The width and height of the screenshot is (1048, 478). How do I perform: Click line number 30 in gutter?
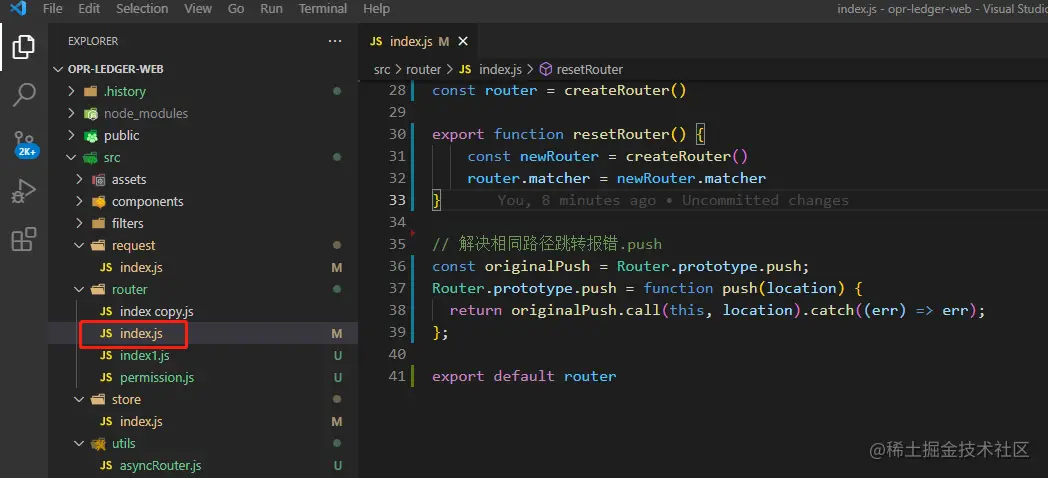pos(398,134)
